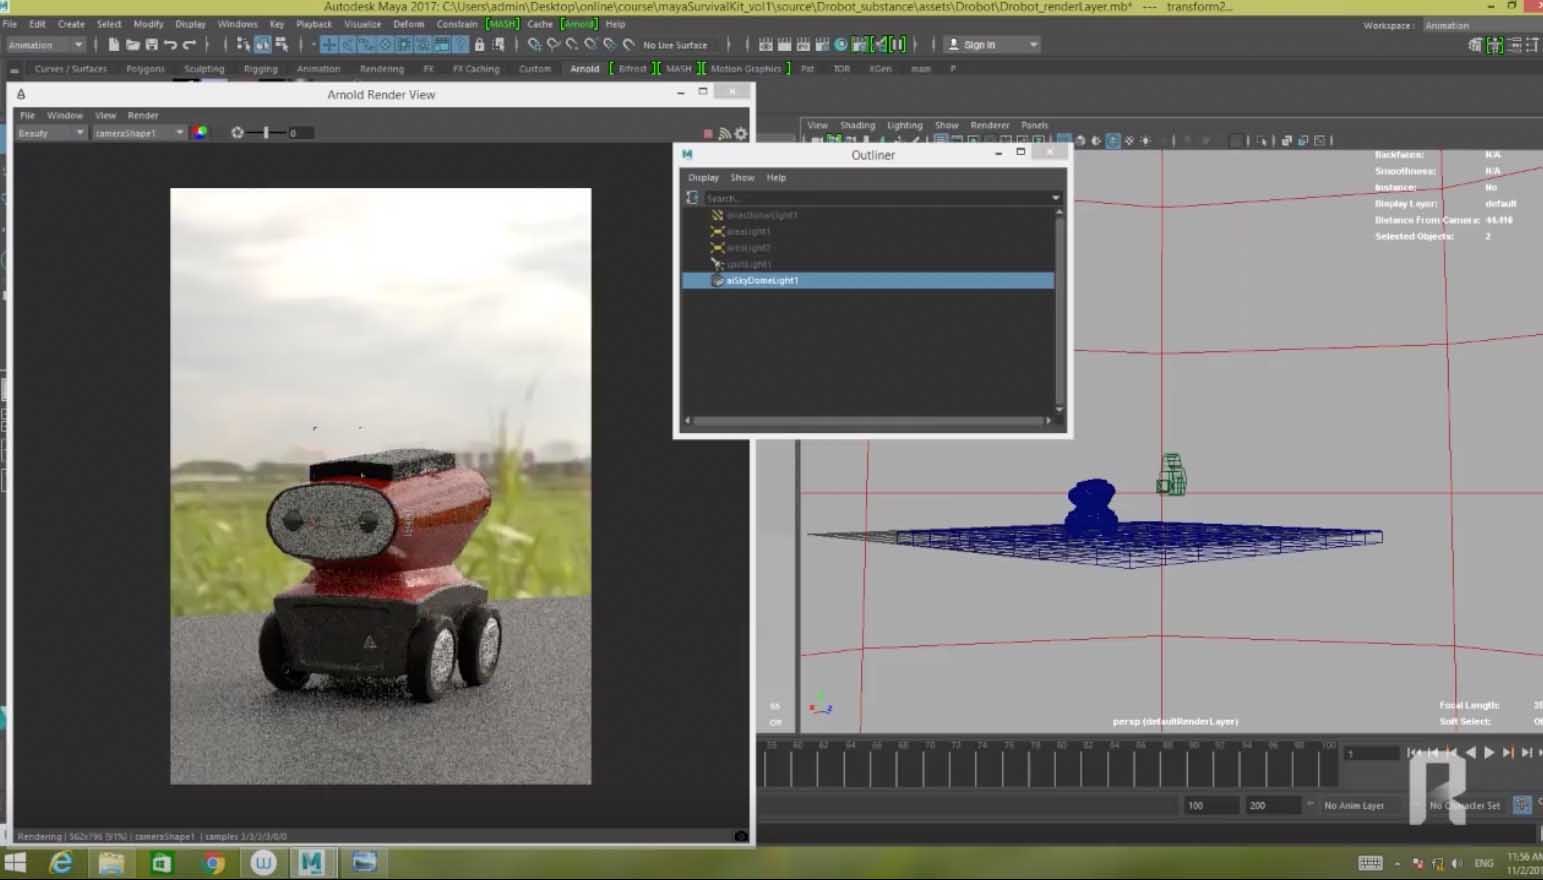Image resolution: width=1543 pixels, height=880 pixels.
Task: Open cameraShape1 camera dropdown
Action: click(x=139, y=133)
